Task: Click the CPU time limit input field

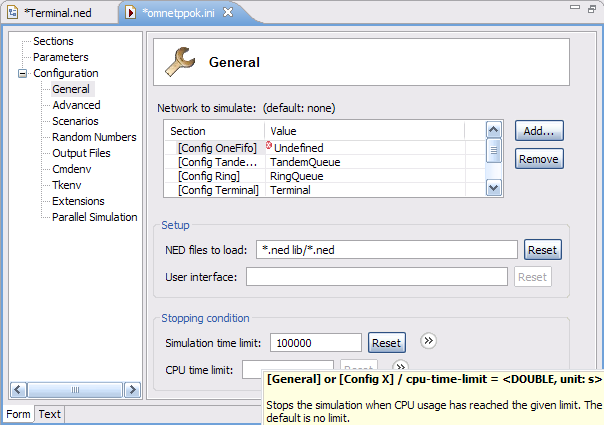Action: pyautogui.click(x=288, y=370)
